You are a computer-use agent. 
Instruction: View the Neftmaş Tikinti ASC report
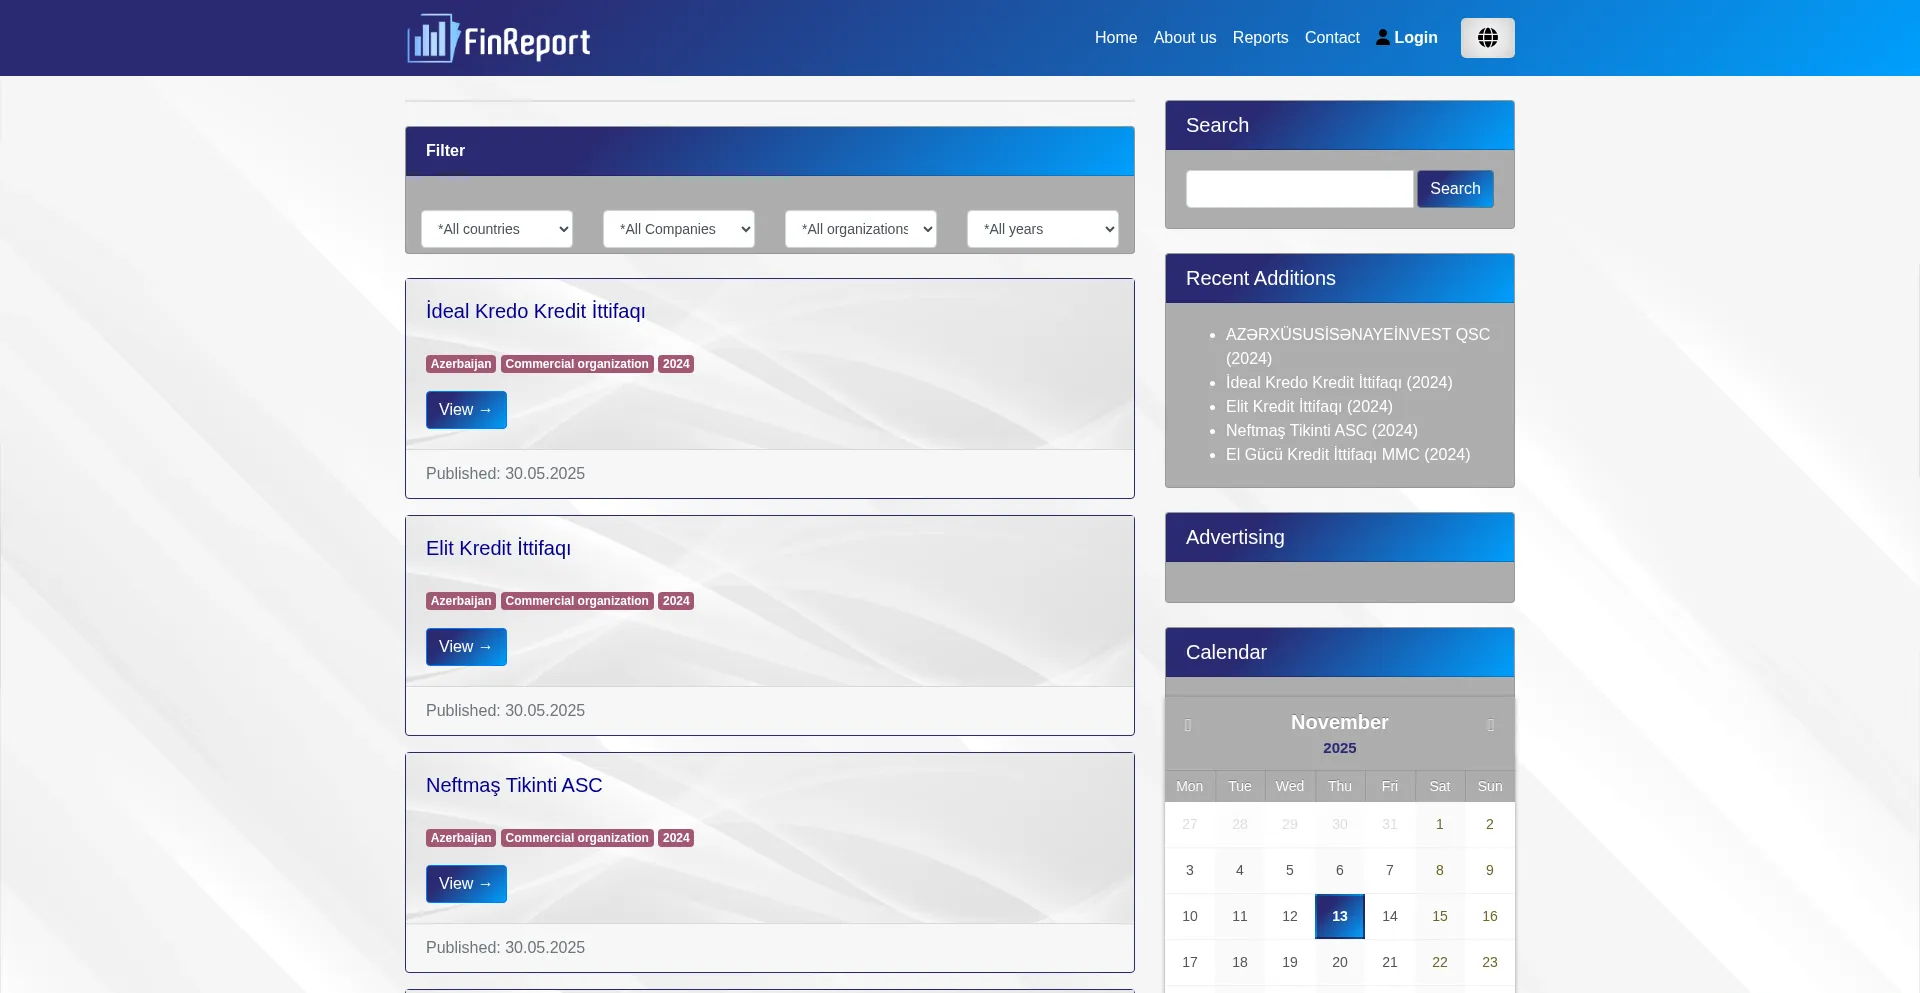tap(466, 884)
